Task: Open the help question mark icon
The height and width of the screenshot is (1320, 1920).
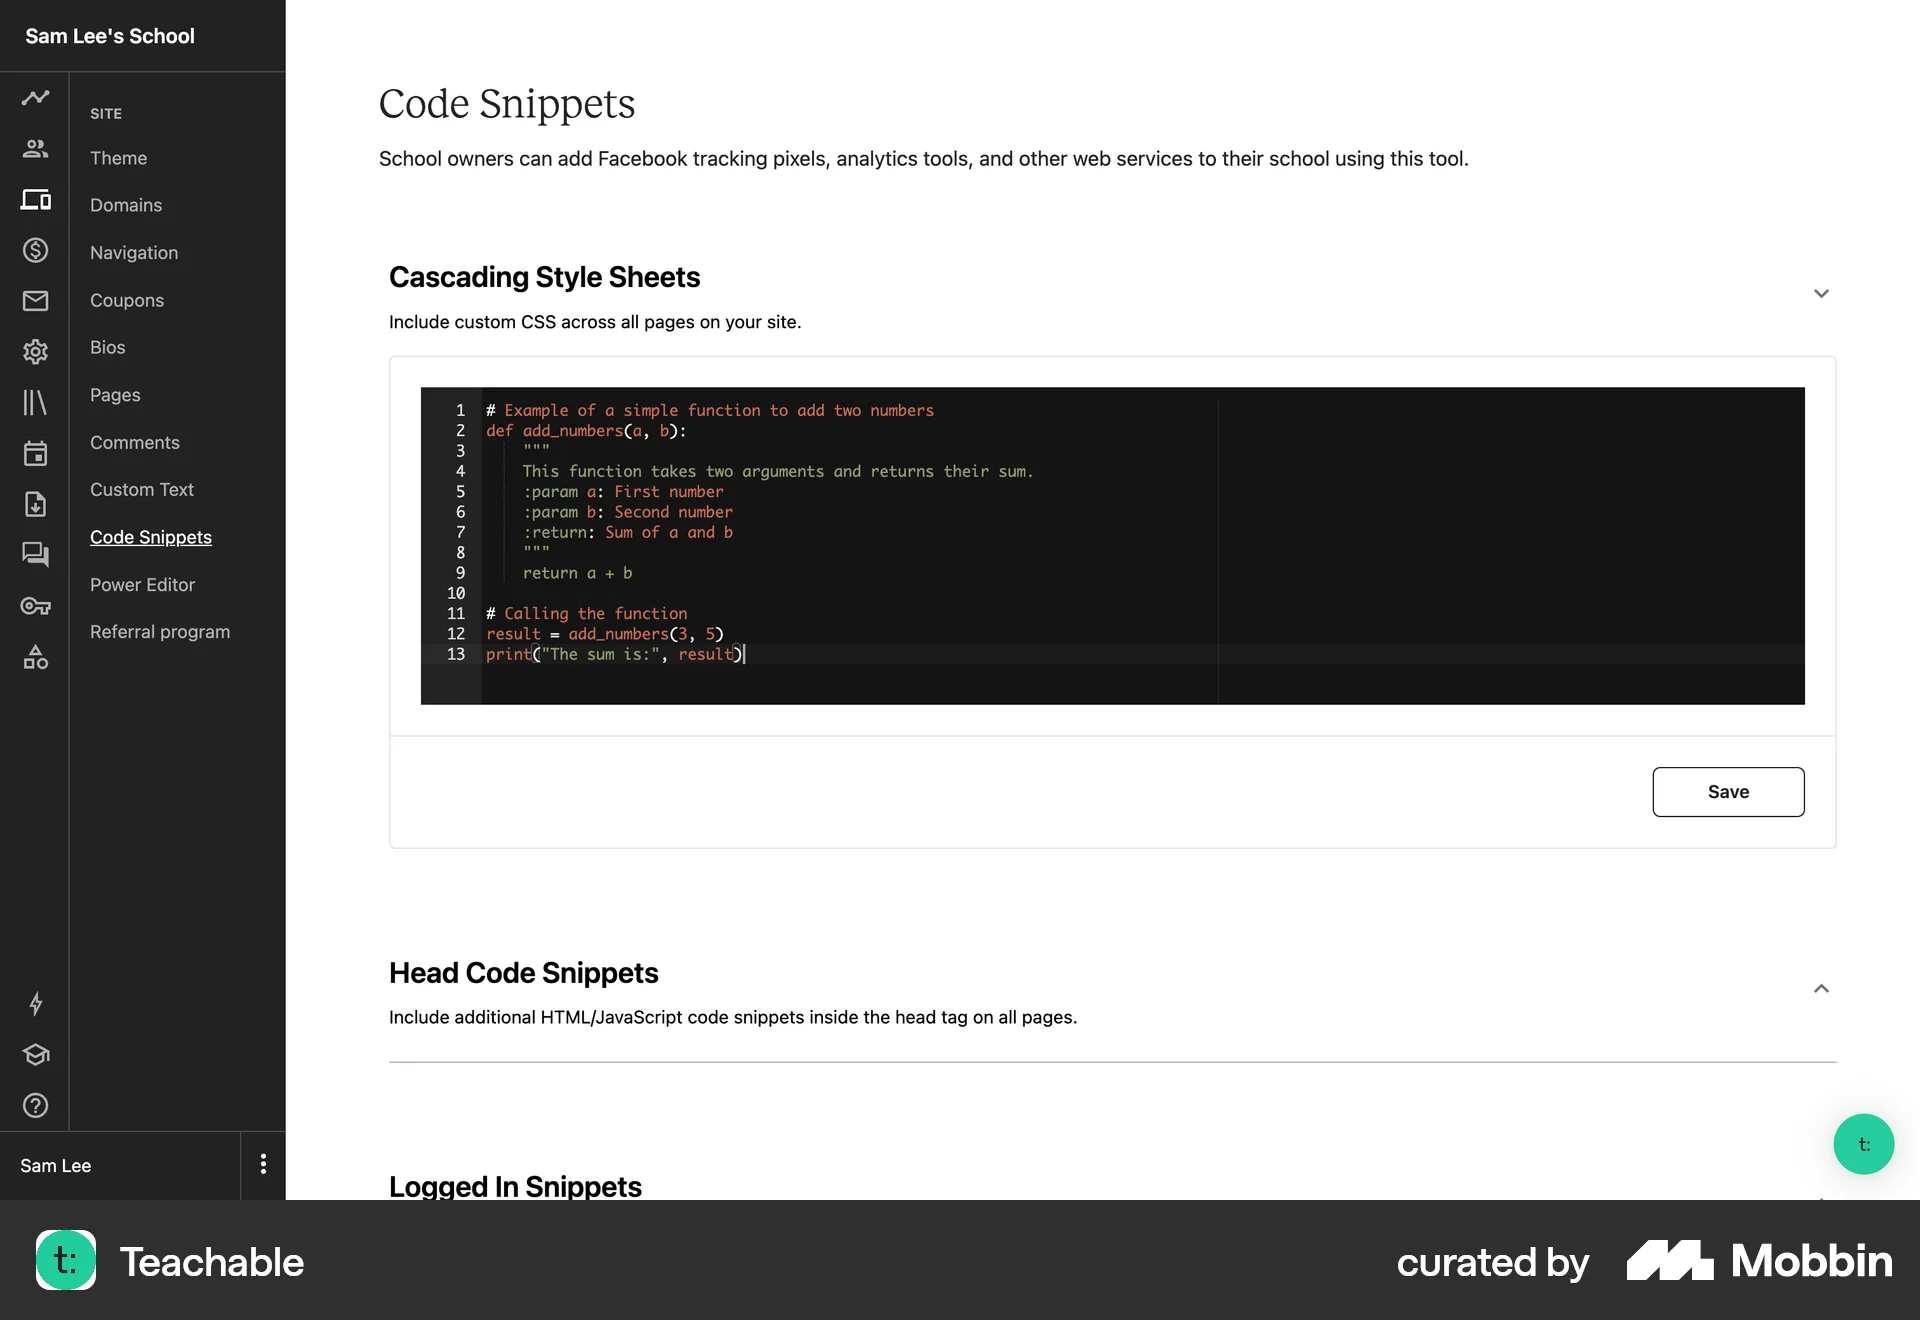Action: pyautogui.click(x=36, y=1106)
